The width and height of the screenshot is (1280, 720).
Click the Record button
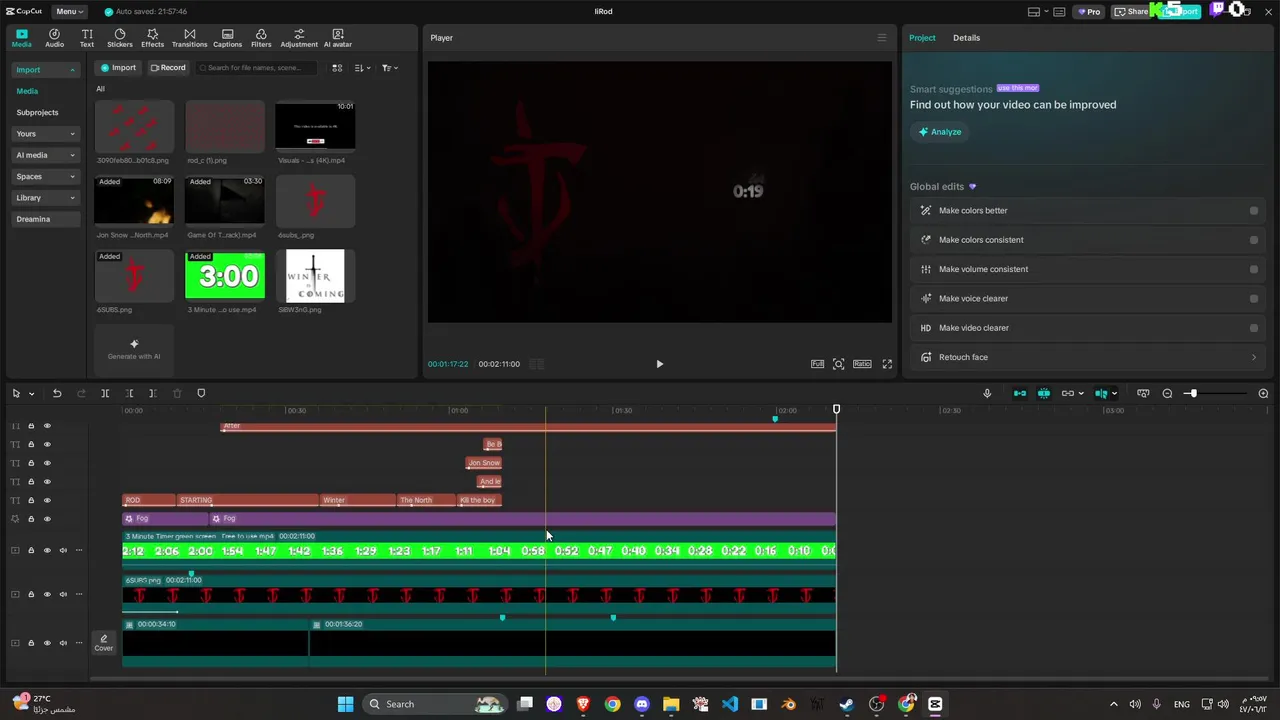[x=167, y=68]
